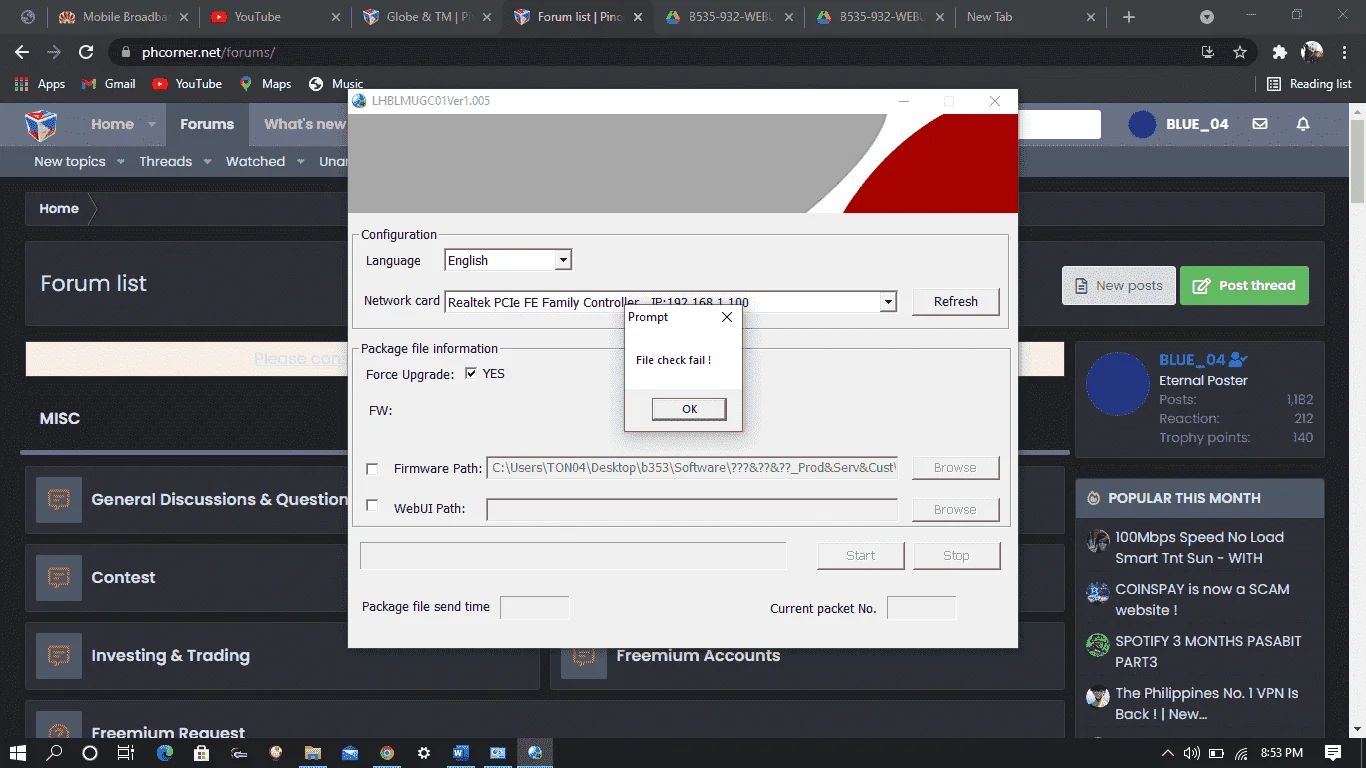This screenshot has height=768, width=1366.
Task: Tick the Firmware Path checkbox
Action: point(372,468)
